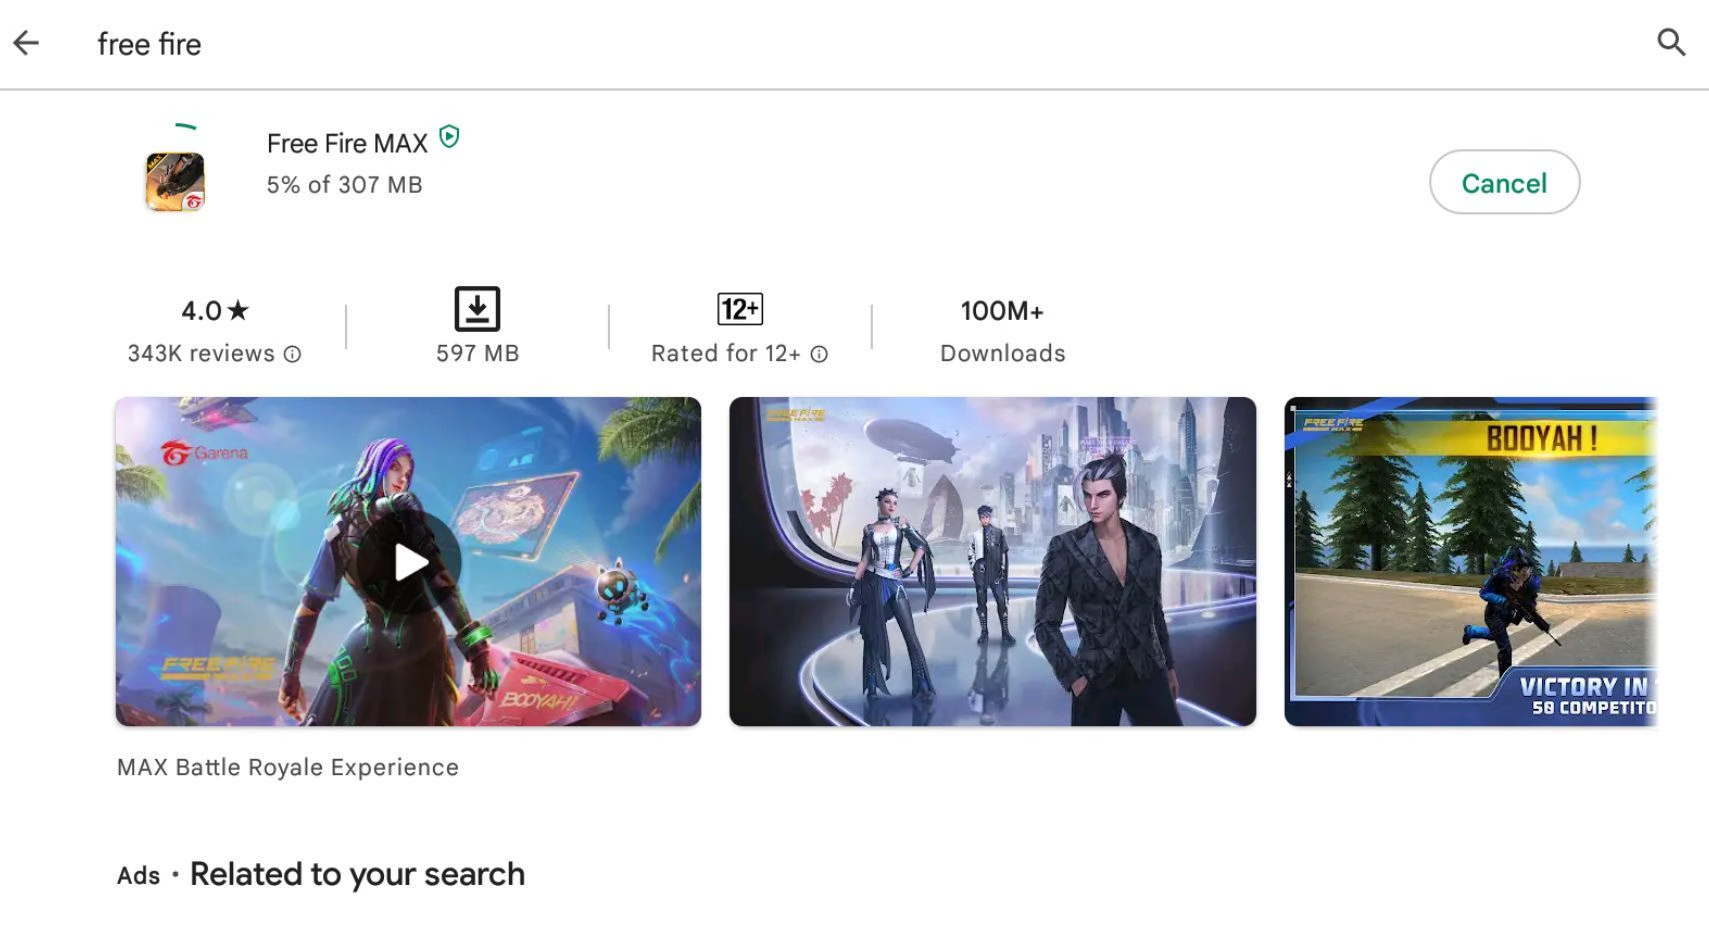
Task: Click the info icon beside 343K reviews
Action: click(x=292, y=354)
